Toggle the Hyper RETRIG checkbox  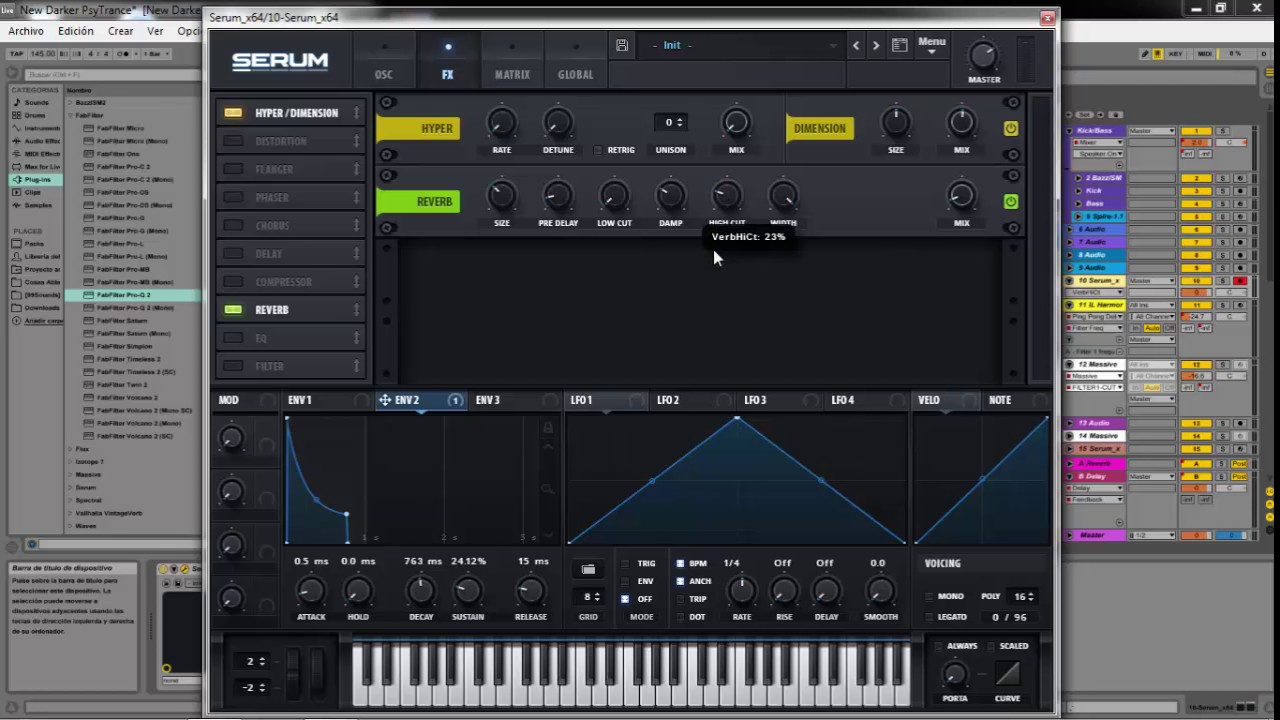click(598, 150)
